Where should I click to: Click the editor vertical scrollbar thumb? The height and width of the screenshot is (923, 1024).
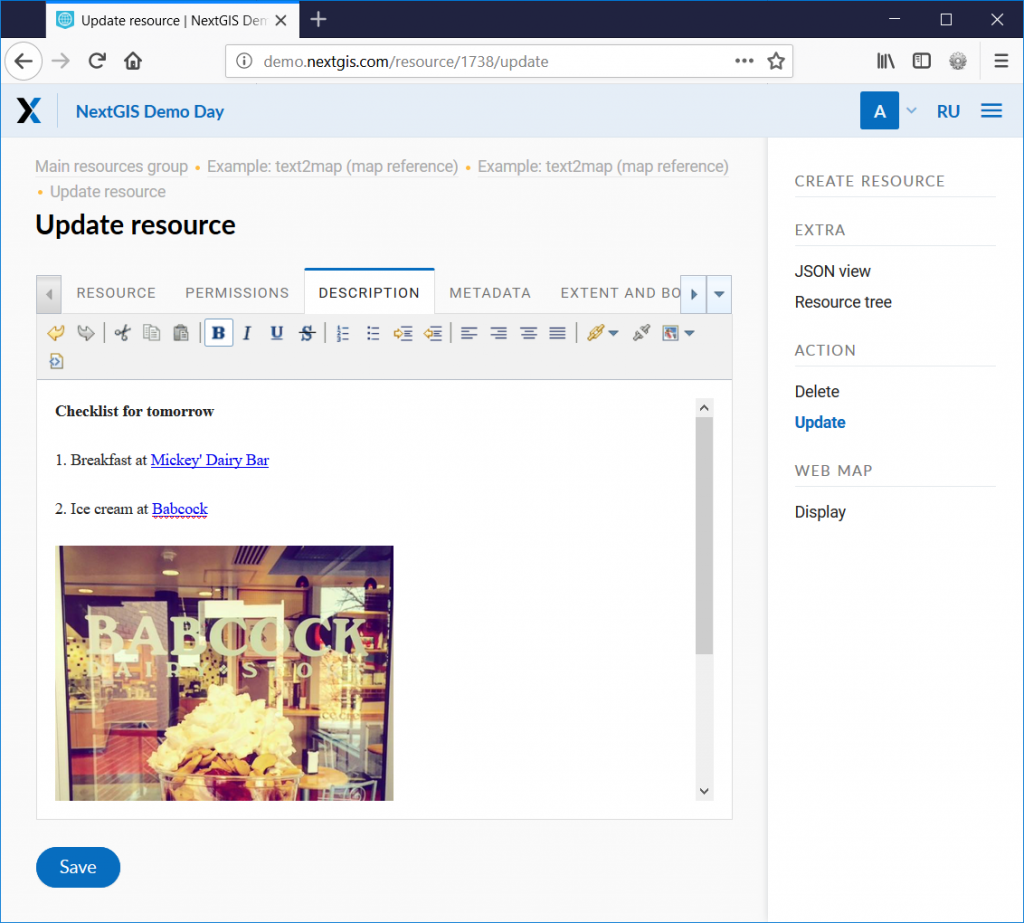coord(704,535)
